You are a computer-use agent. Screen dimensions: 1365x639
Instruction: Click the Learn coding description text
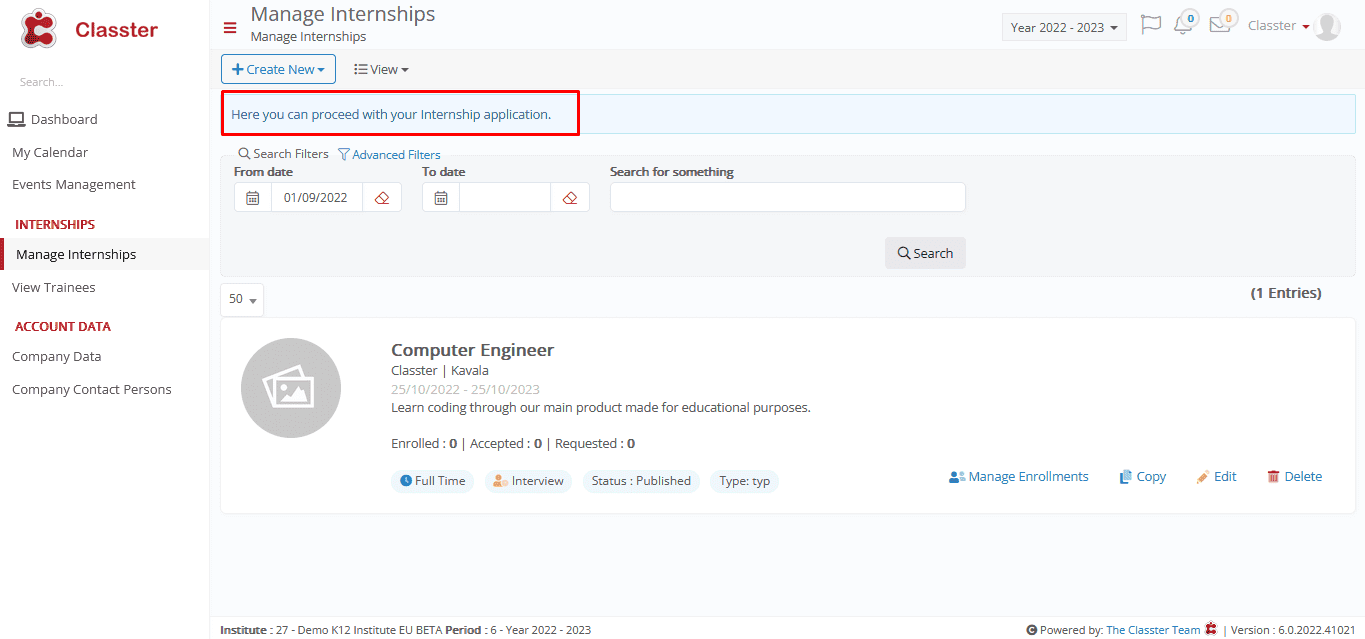coord(601,408)
